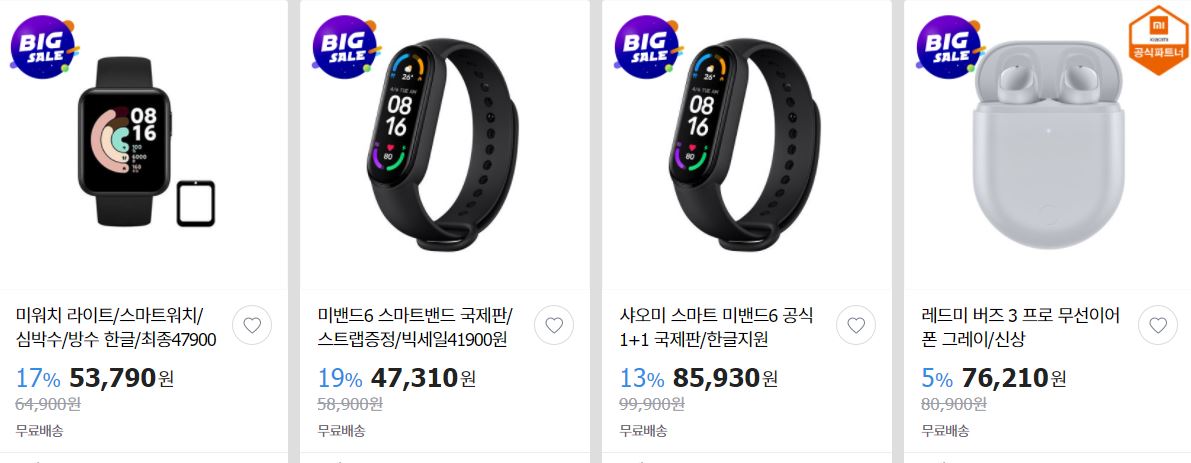Add the Mi Band 6 1+1 bundle to wishlist

coord(856,326)
